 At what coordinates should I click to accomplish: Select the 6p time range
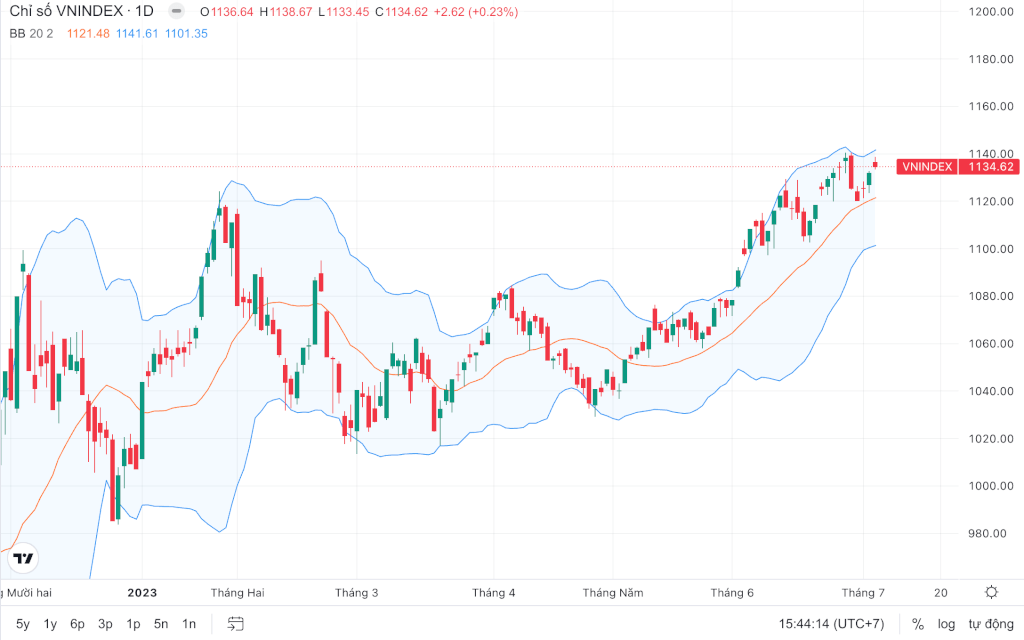click(x=78, y=624)
